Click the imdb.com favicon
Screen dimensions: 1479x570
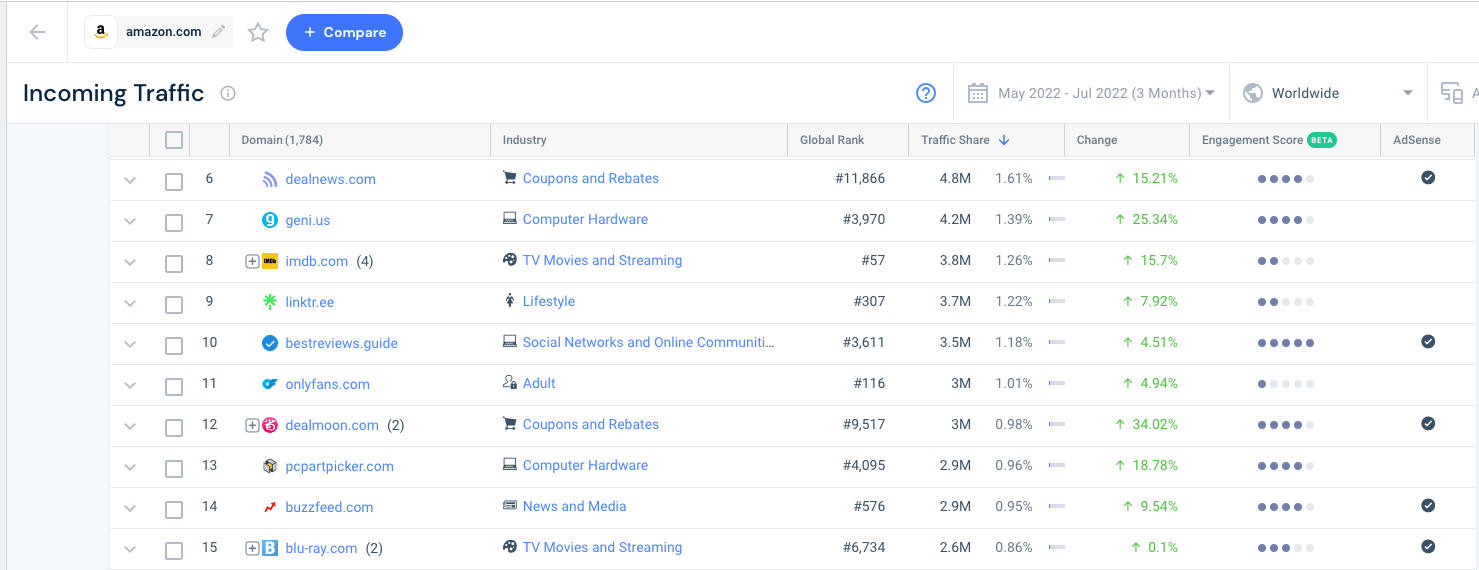(269, 261)
